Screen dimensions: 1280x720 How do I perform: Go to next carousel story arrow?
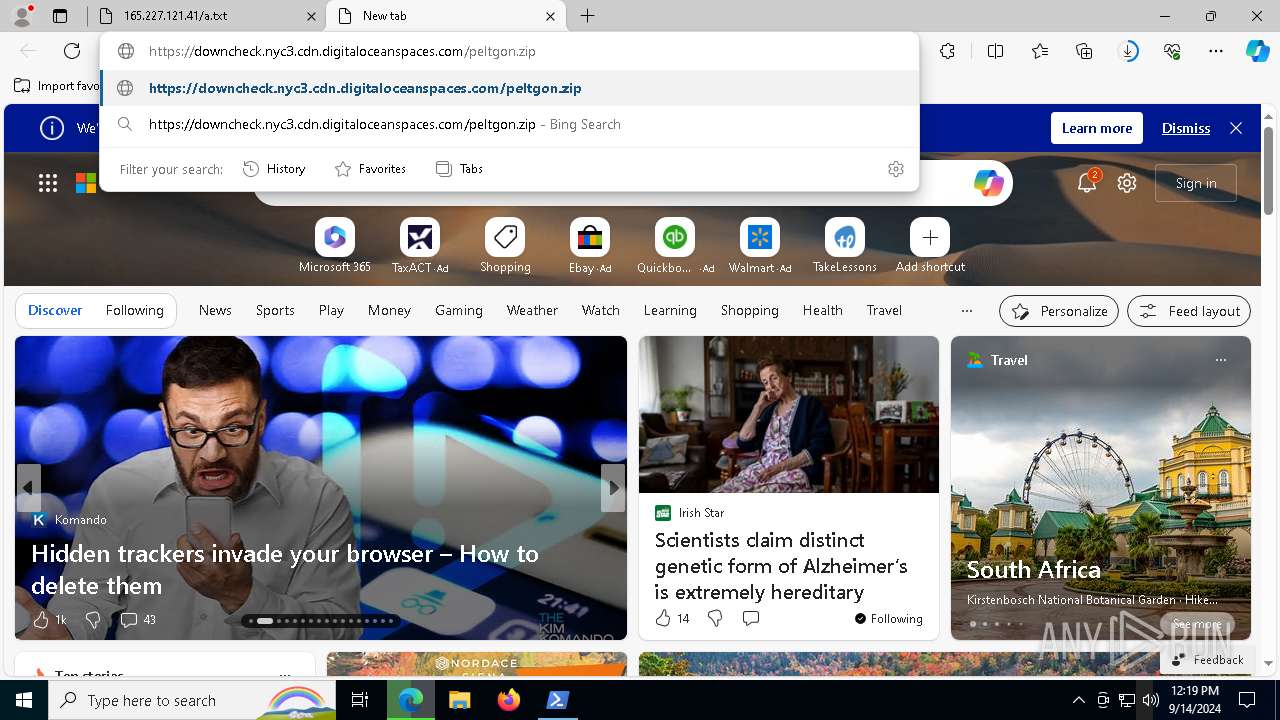tap(613, 488)
